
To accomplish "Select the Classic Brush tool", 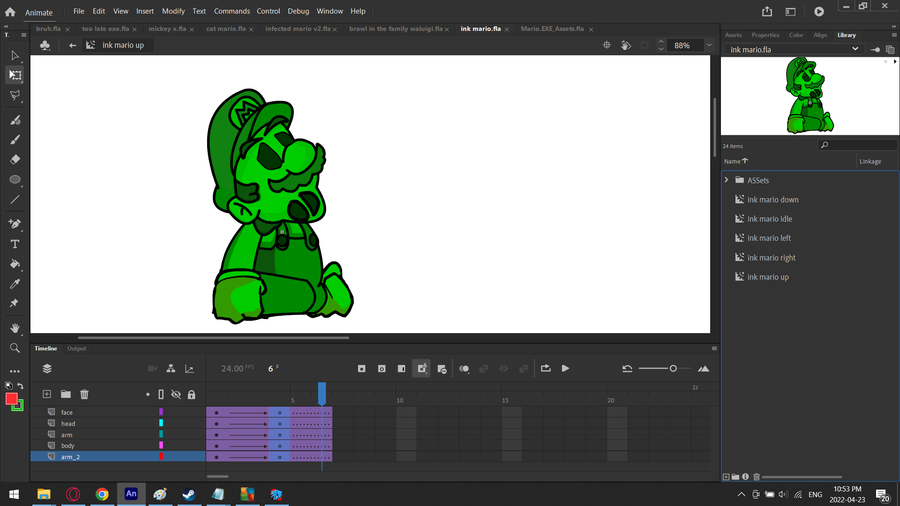I will tap(15, 139).
